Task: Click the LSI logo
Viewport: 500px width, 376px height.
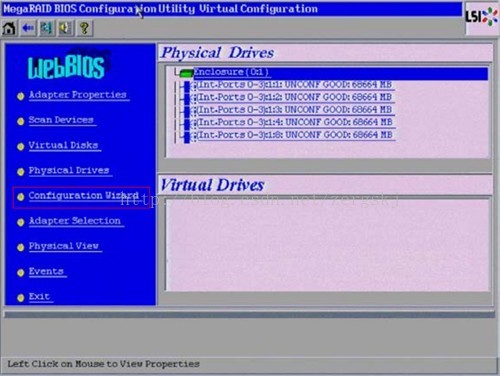Action: click(481, 17)
